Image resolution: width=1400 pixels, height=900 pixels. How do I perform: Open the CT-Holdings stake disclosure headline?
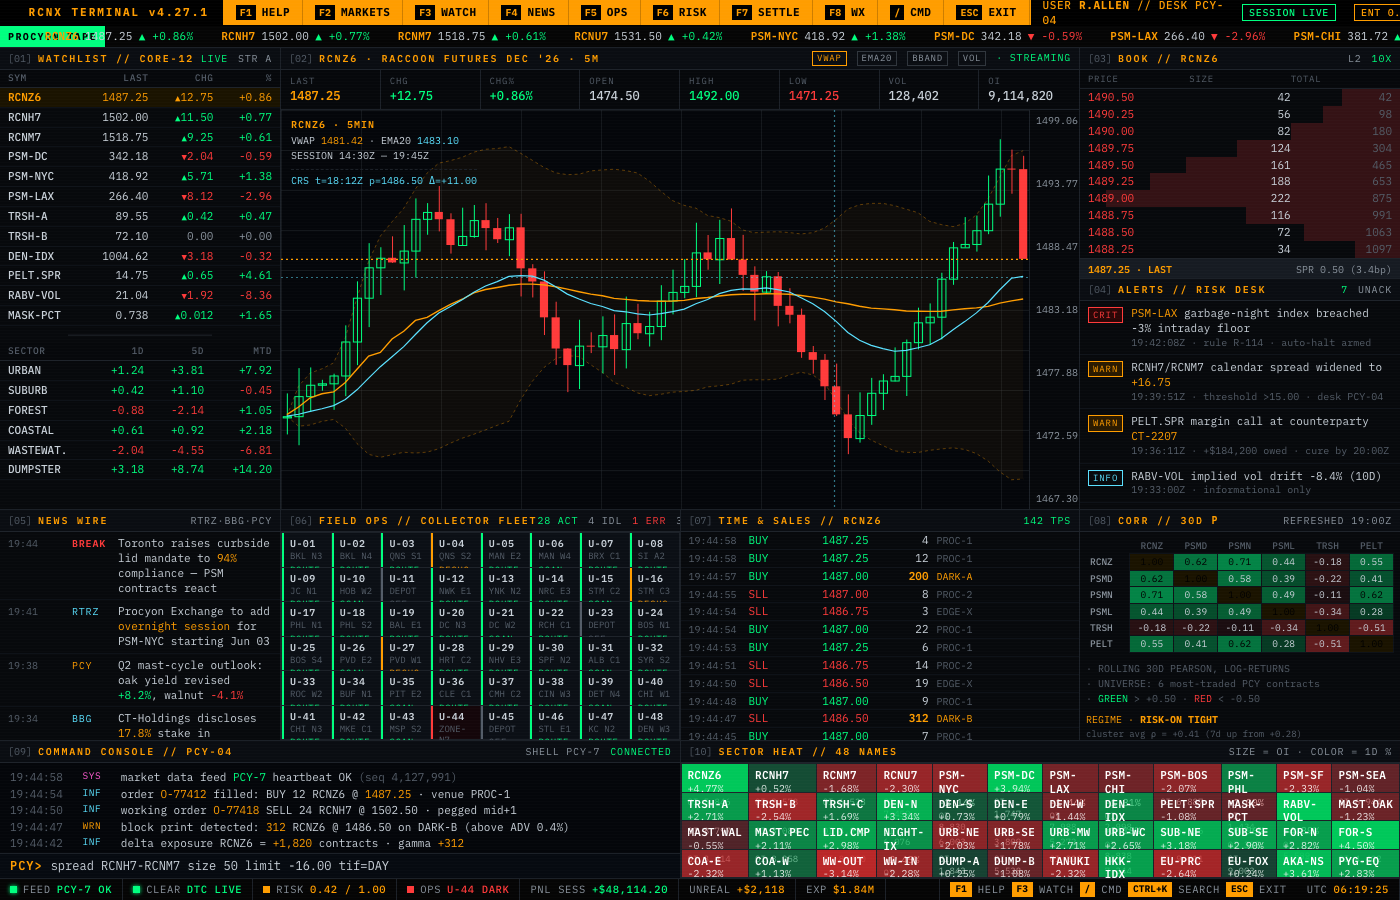click(140, 724)
